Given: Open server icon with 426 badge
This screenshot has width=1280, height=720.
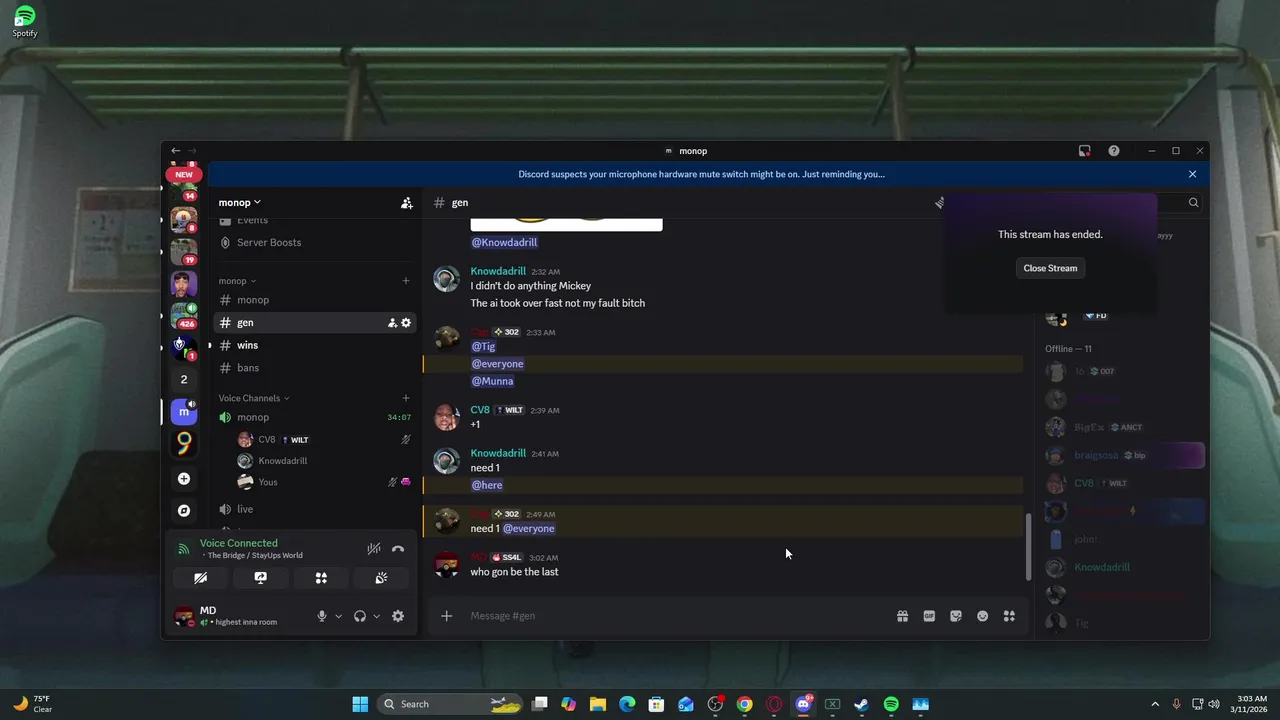Looking at the screenshot, I should tap(184, 316).
